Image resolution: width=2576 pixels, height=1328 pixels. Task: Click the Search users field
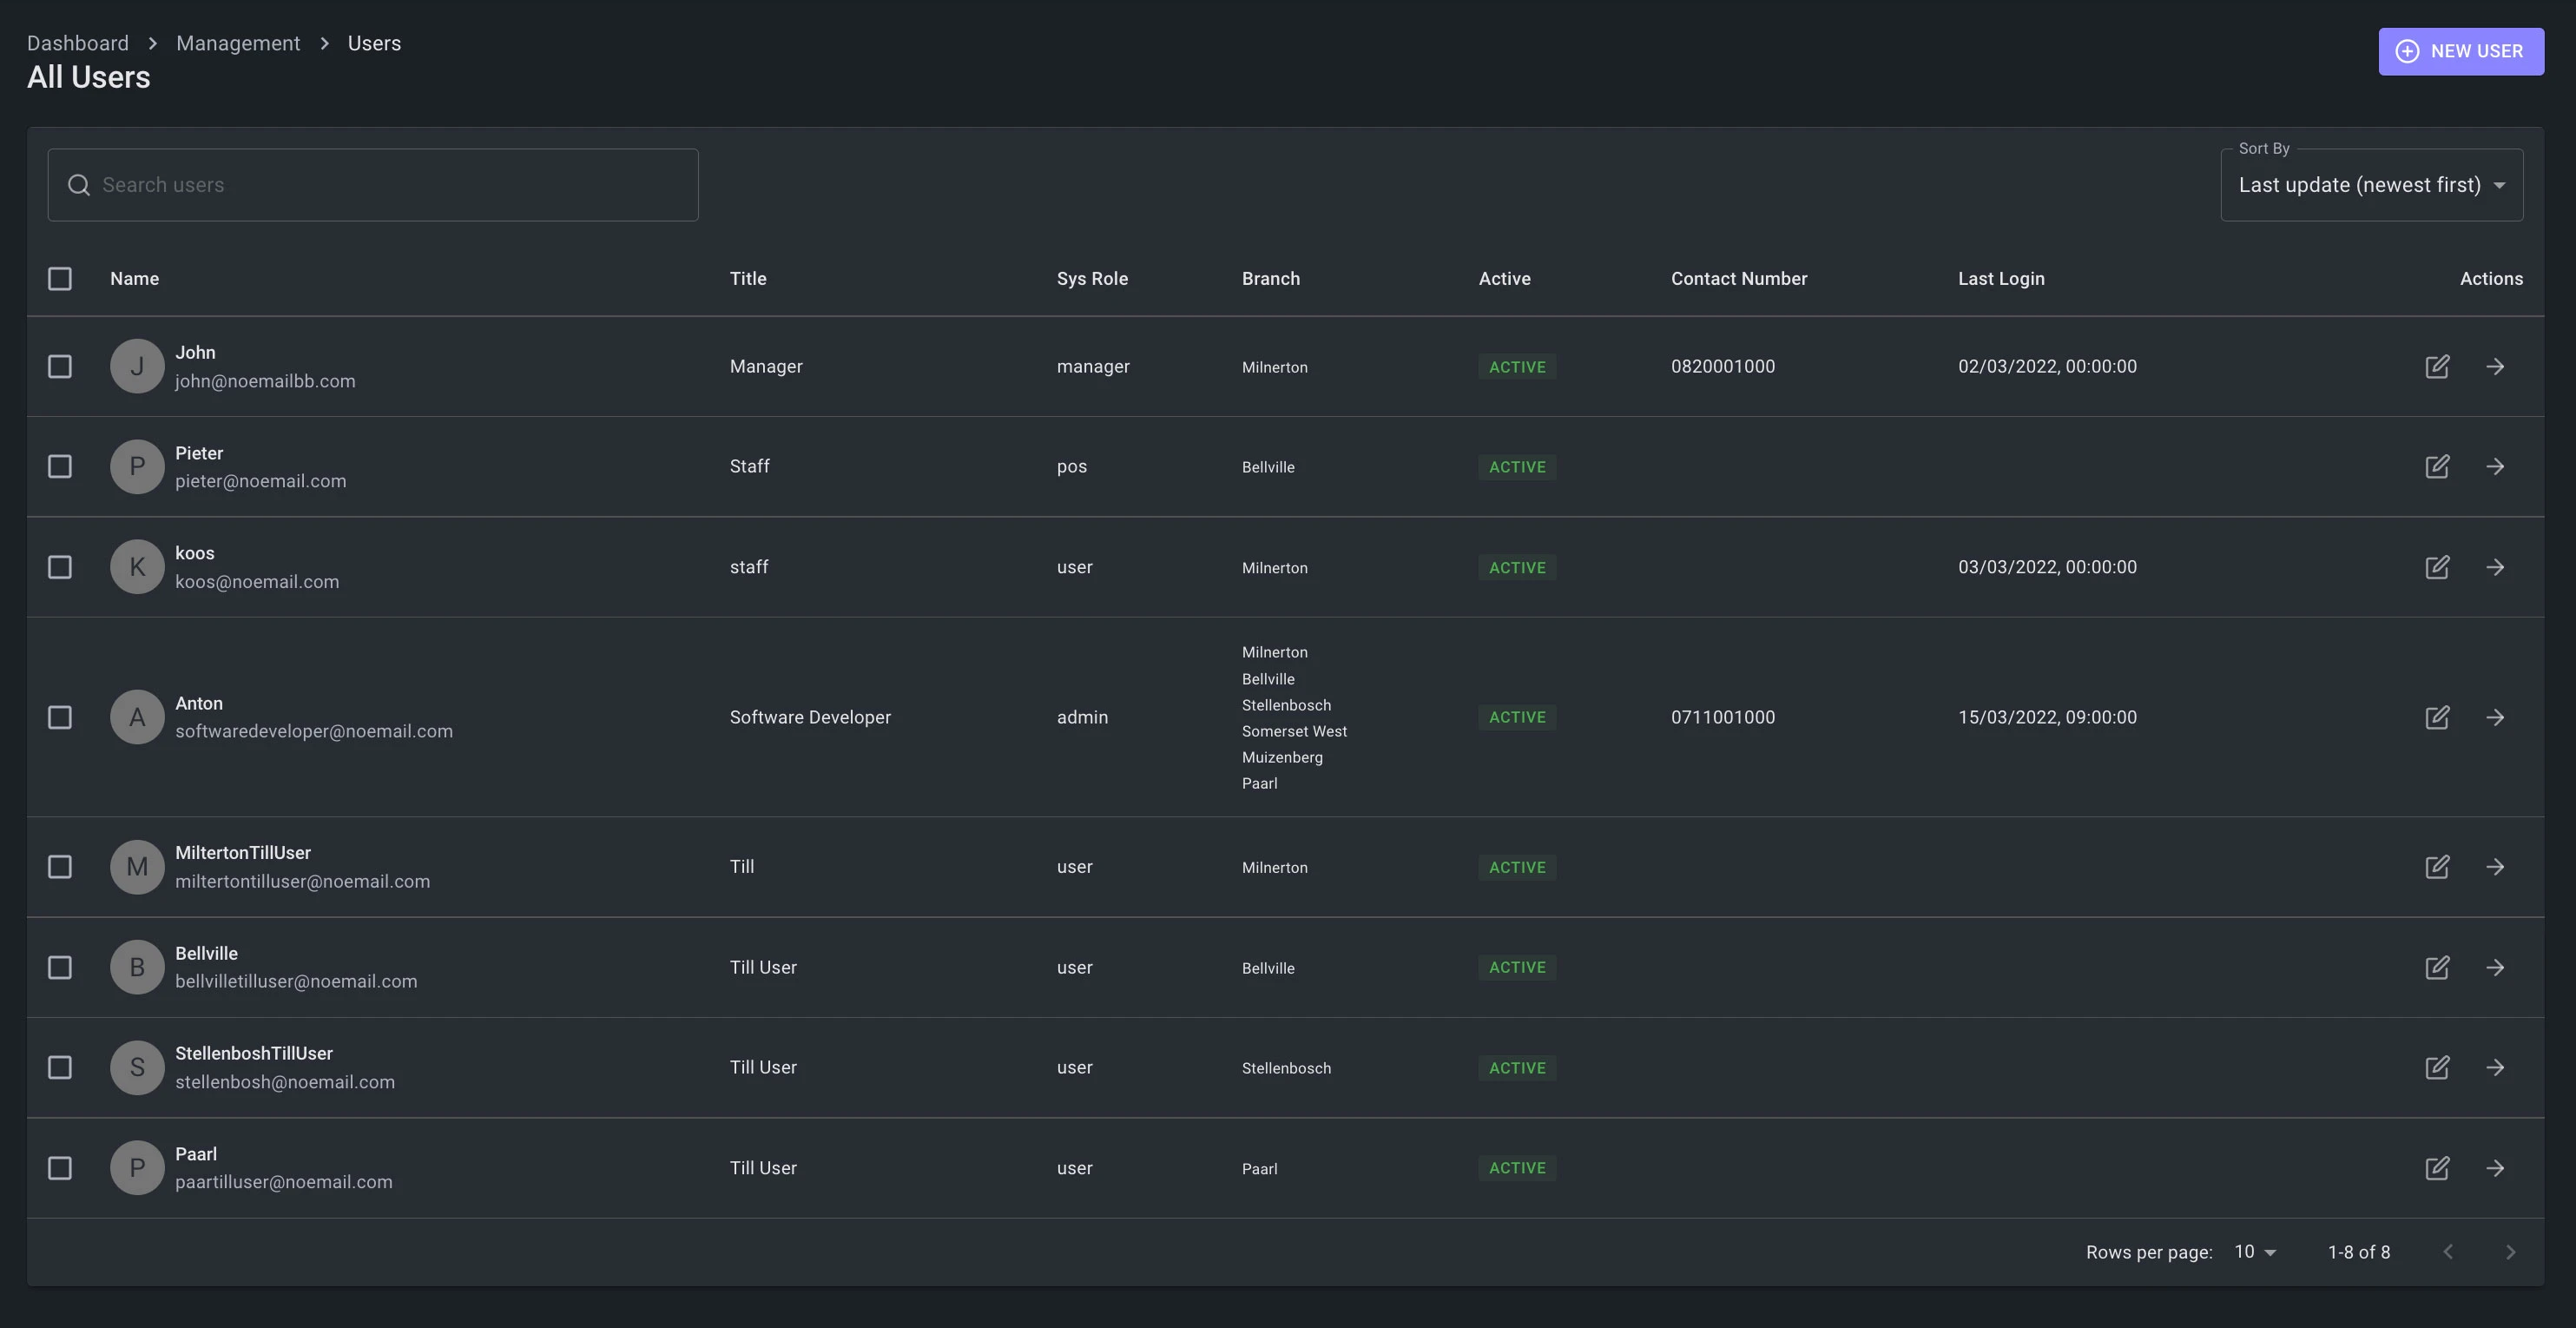pyautogui.click(x=373, y=185)
